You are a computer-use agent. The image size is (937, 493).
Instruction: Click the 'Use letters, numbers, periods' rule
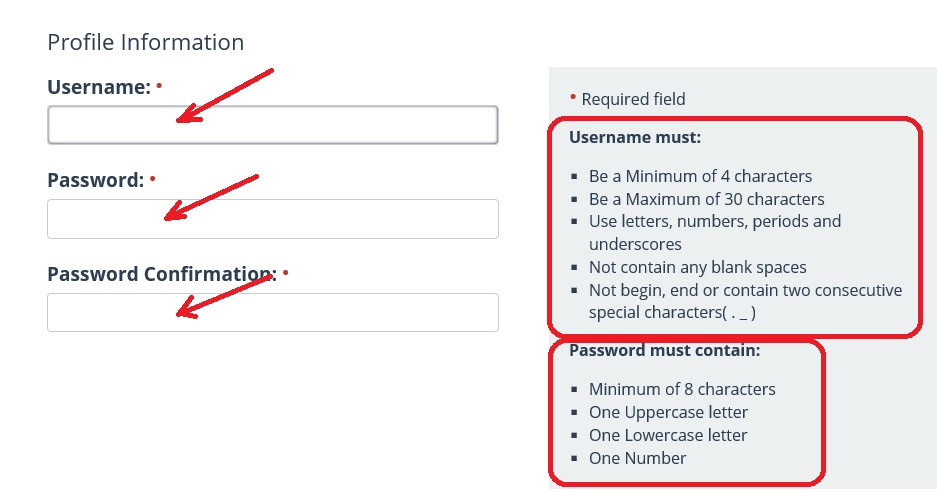click(714, 221)
